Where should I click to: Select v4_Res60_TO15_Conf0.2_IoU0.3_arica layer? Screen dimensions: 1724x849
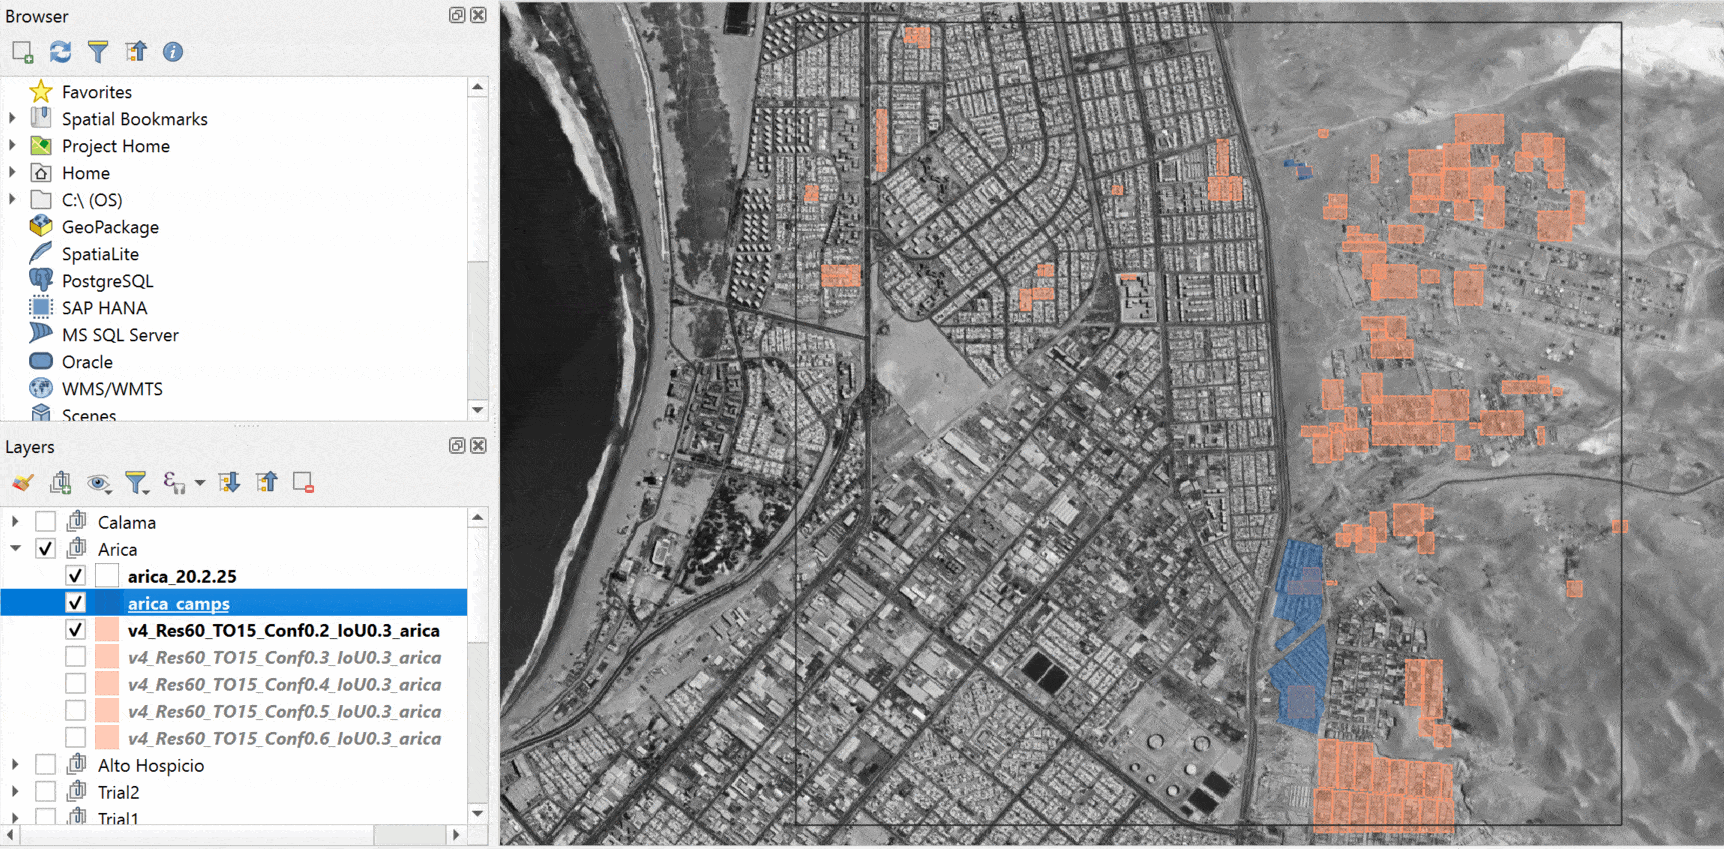284,630
